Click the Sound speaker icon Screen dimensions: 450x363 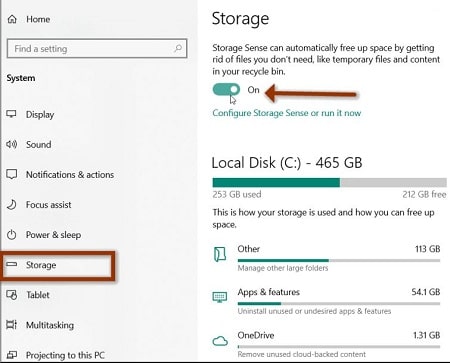click(11, 144)
